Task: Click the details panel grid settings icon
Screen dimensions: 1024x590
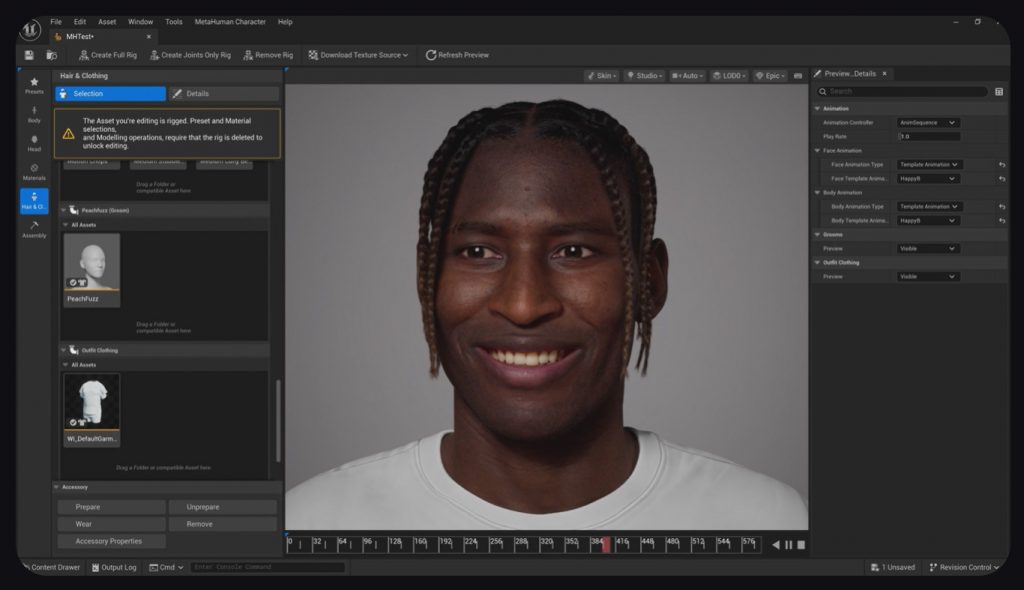Action: (998, 92)
